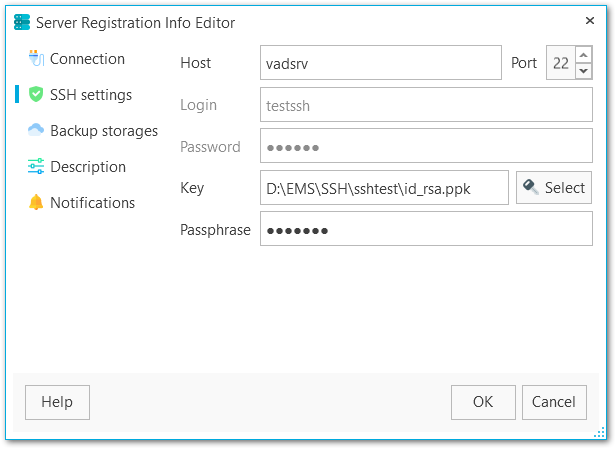Open the Description section
Viewport: 616px width, 449px height.
click(x=87, y=167)
